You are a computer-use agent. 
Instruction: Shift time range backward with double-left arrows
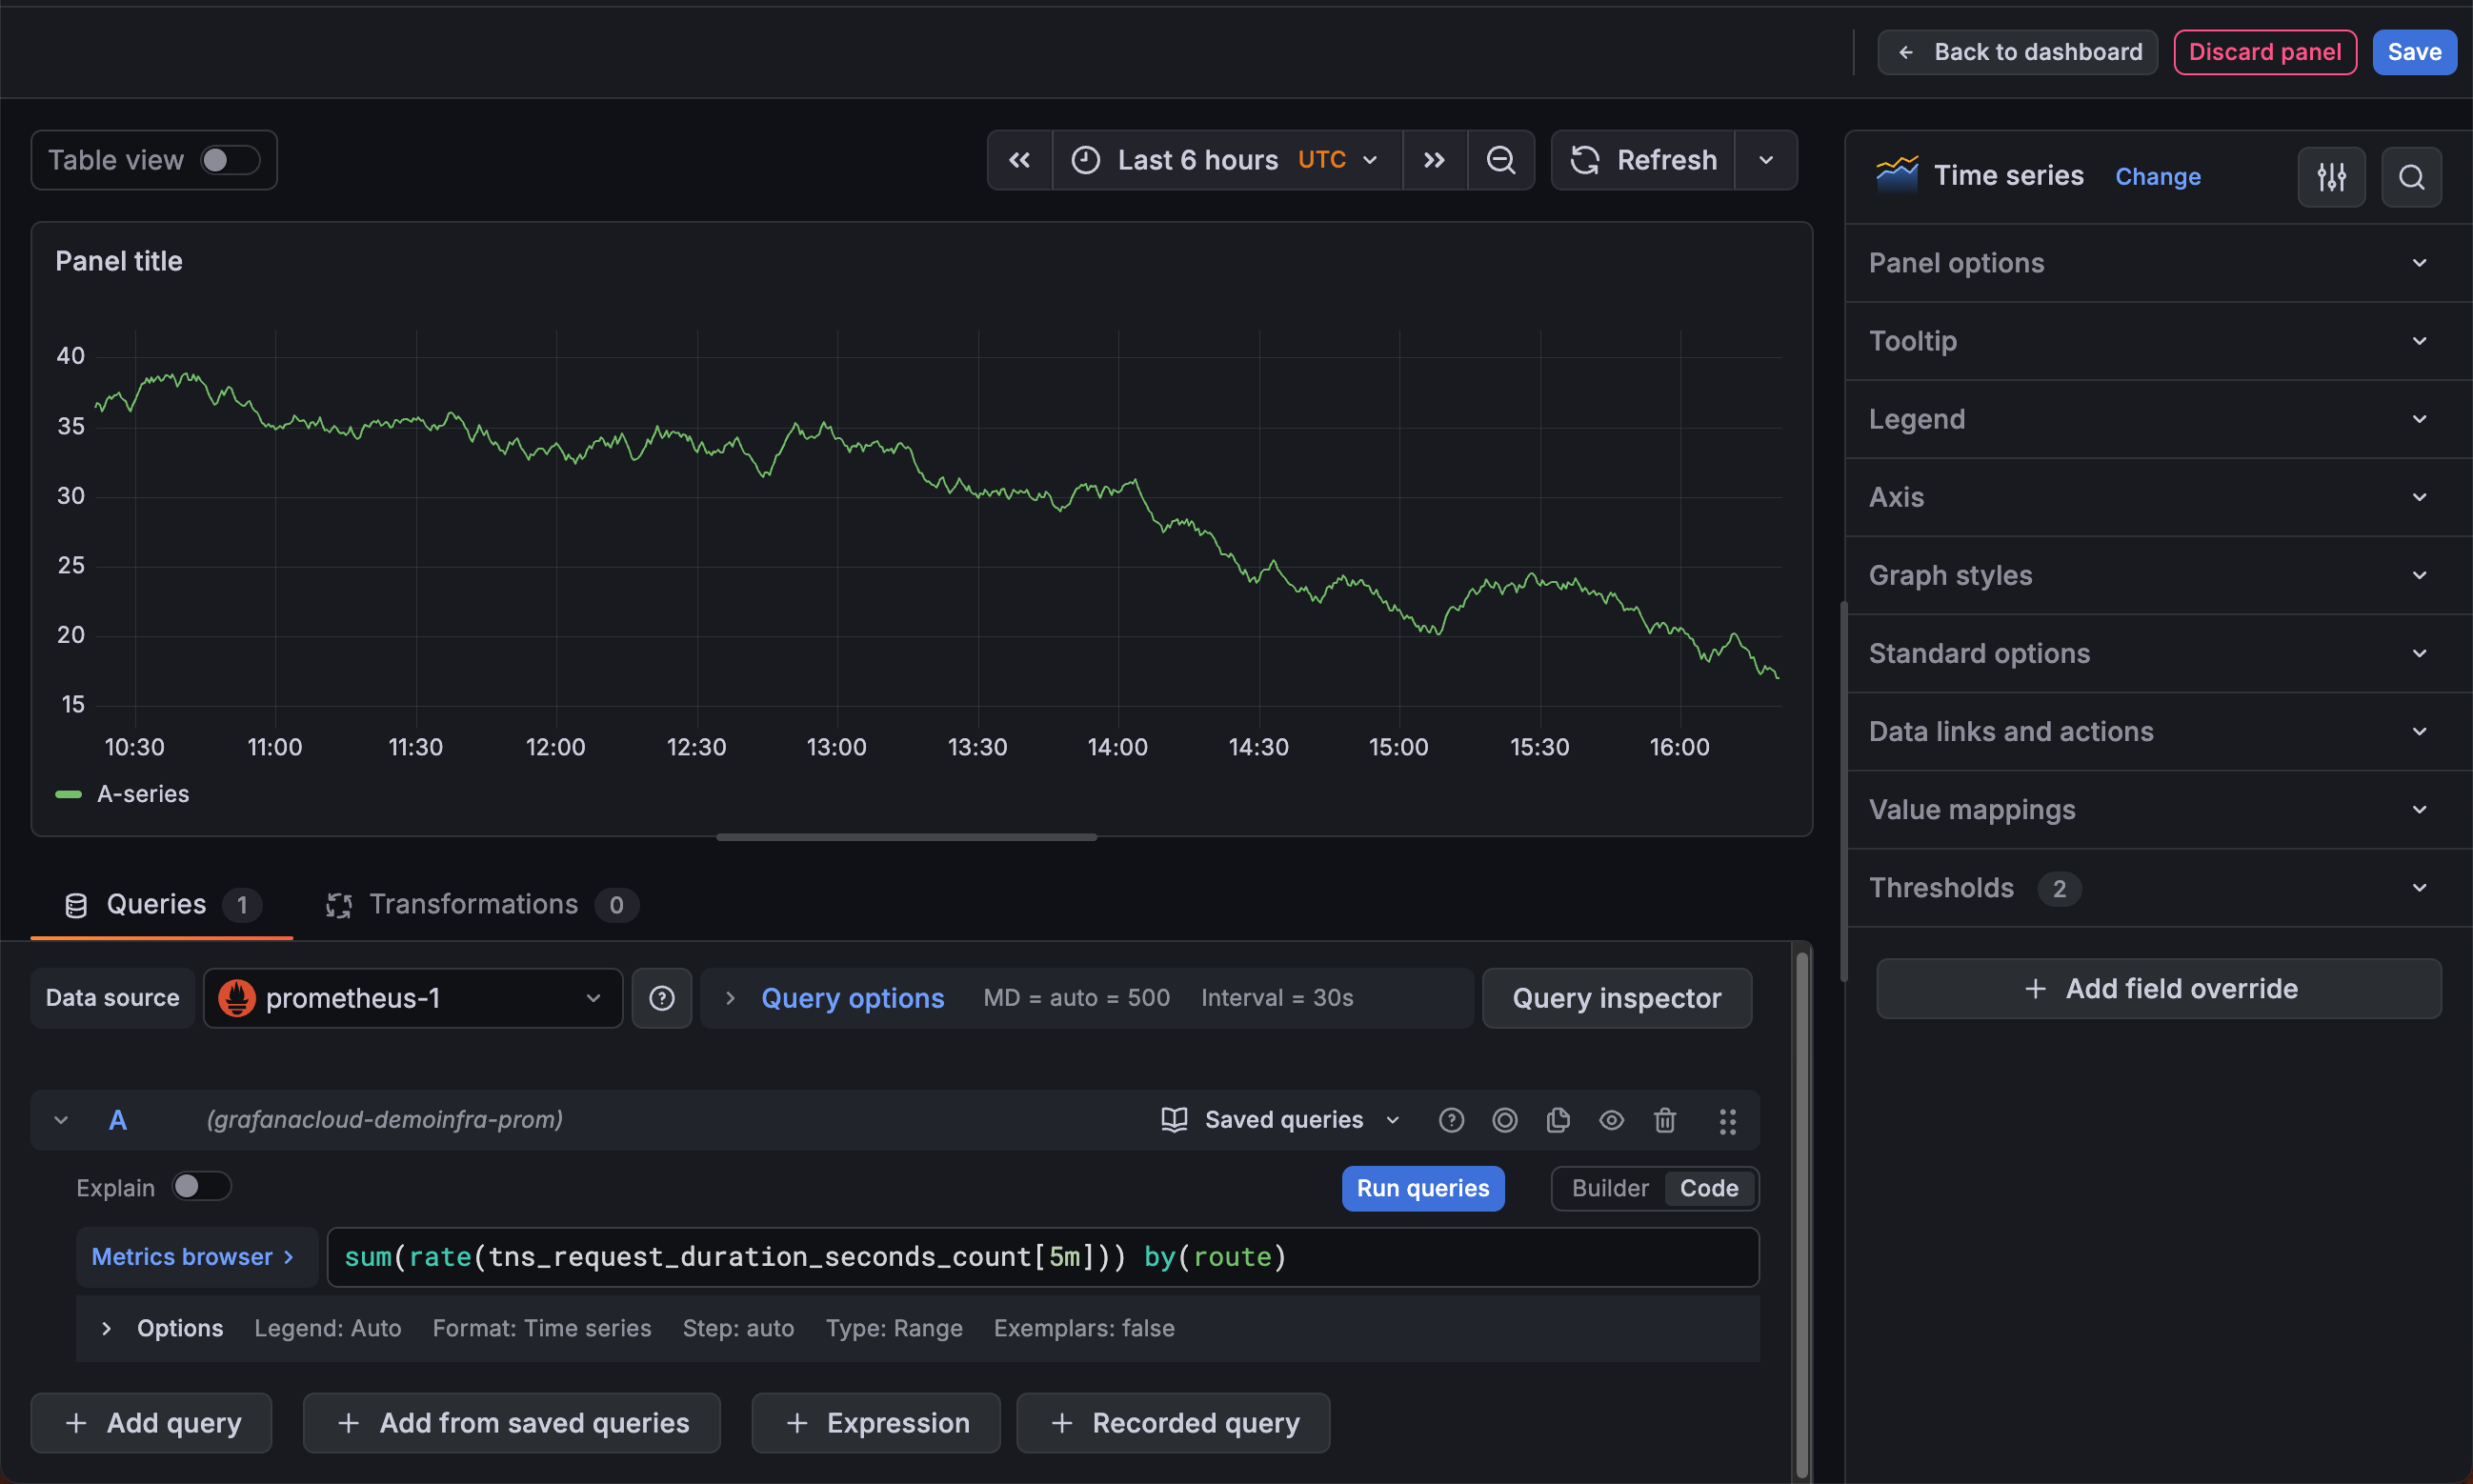pyautogui.click(x=1019, y=160)
